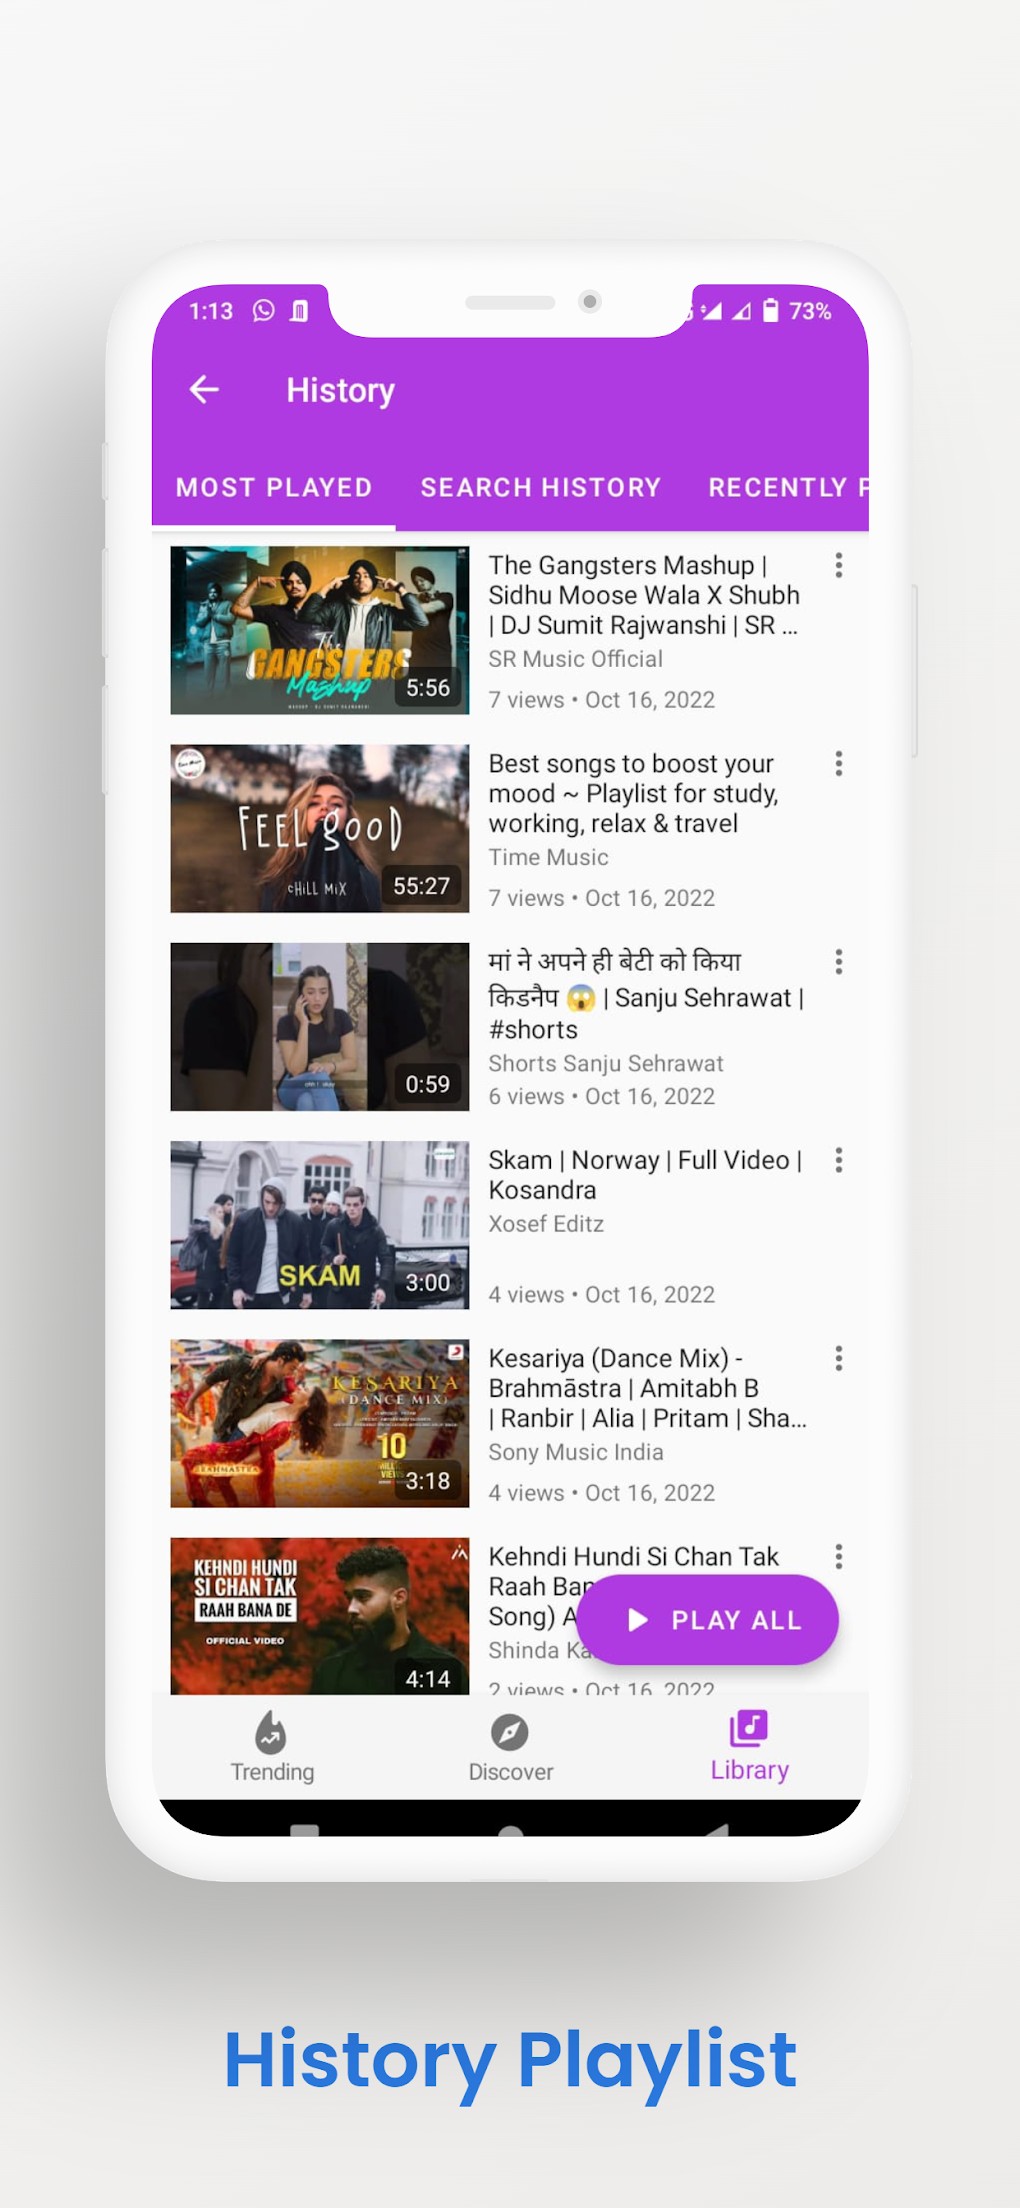Tap the 1:13 clock in status bar
This screenshot has width=1020, height=2208.
pyautogui.click(x=211, y=311)
